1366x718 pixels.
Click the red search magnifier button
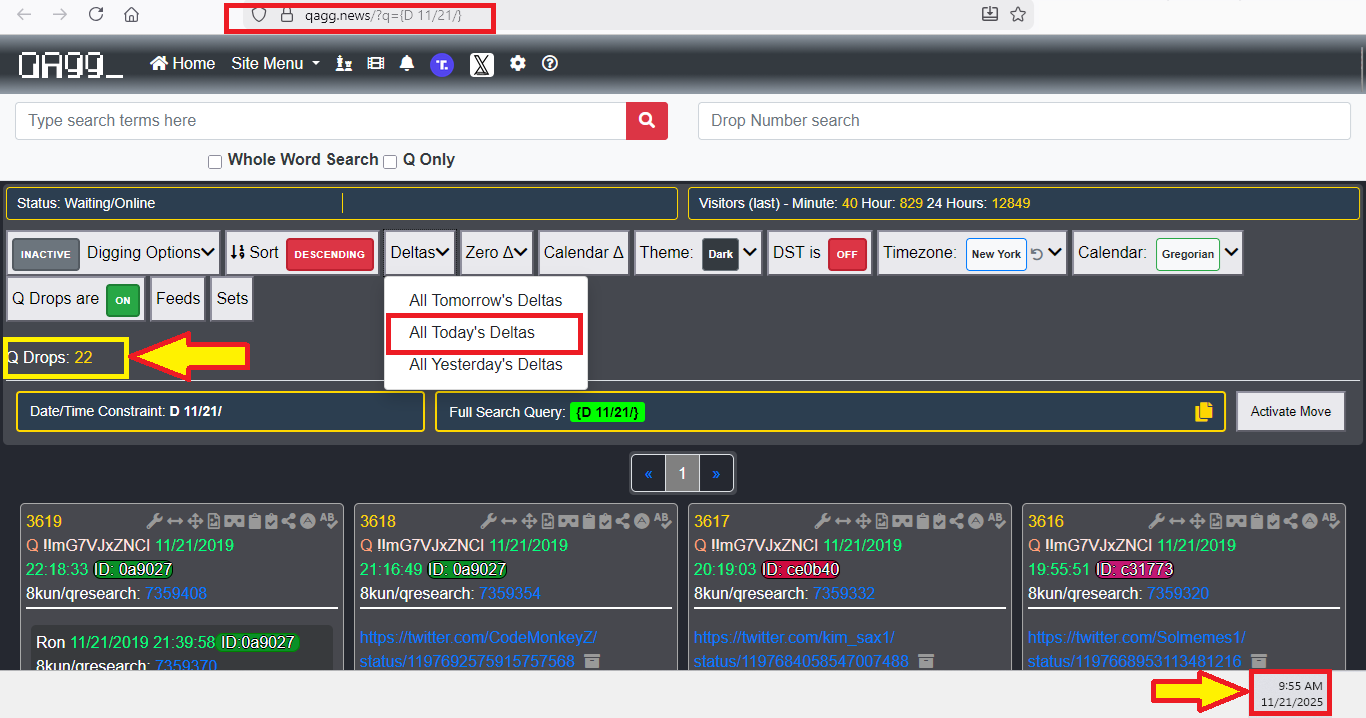pyautogui.click(x=647, y=121)
